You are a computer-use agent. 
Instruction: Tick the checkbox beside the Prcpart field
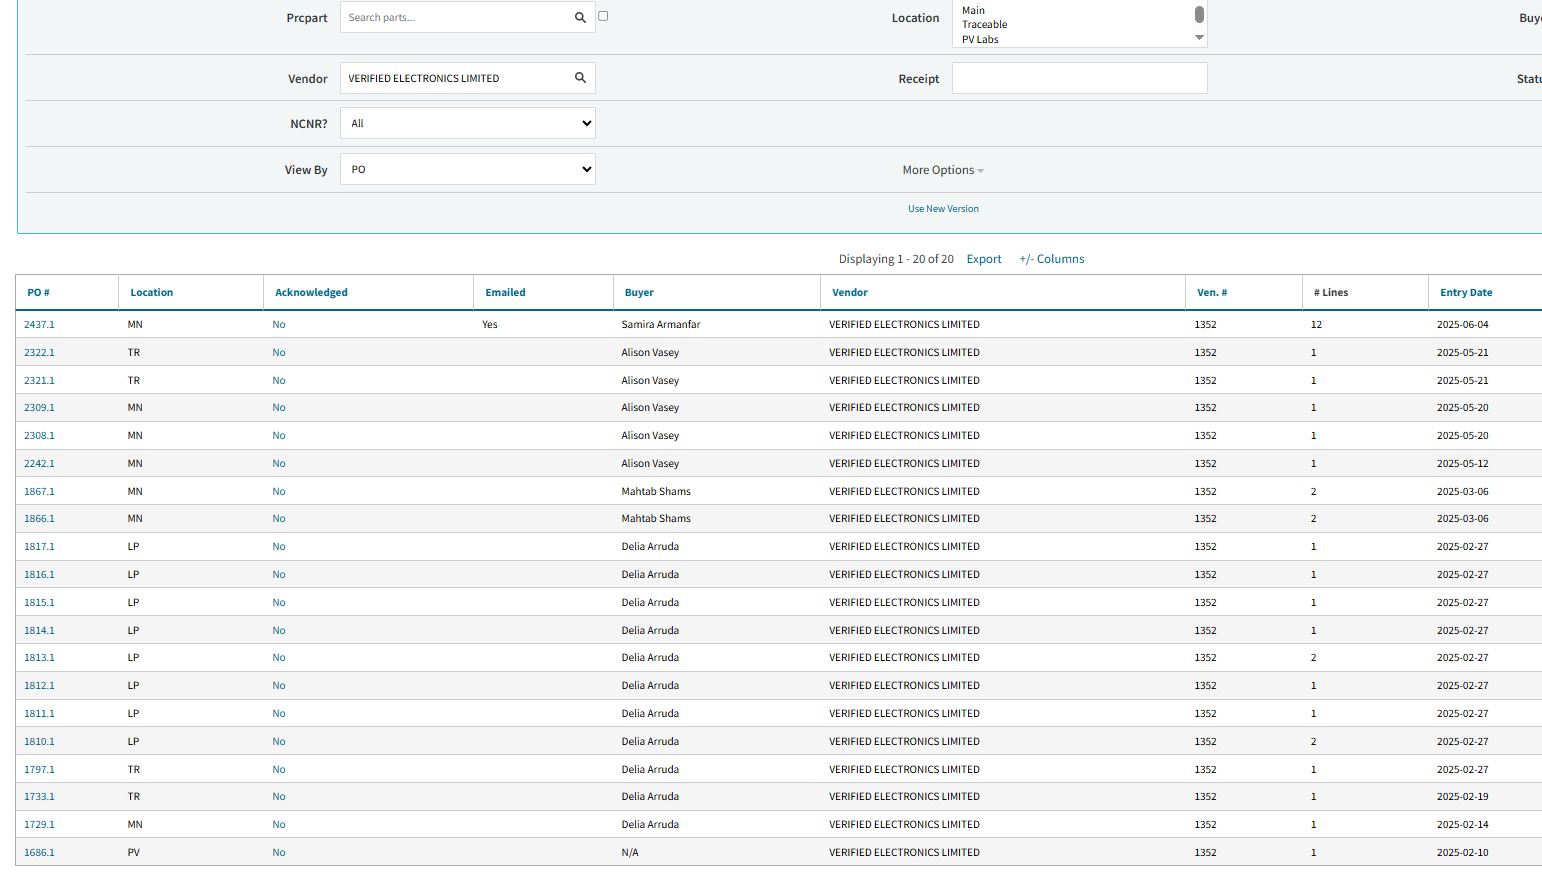pos(603,16)
